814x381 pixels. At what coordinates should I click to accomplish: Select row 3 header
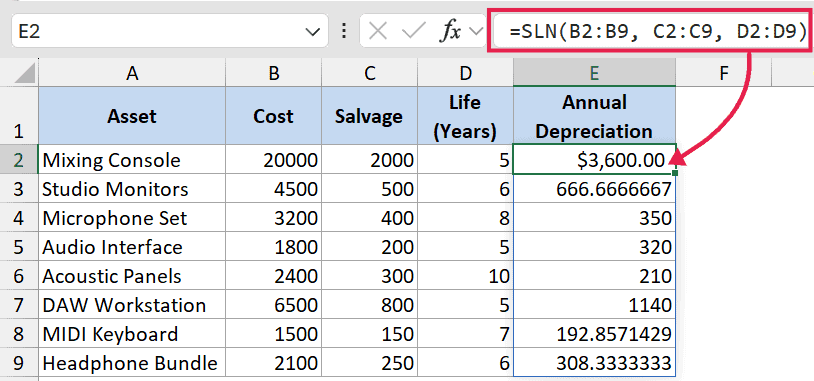[x=19, y=188]
